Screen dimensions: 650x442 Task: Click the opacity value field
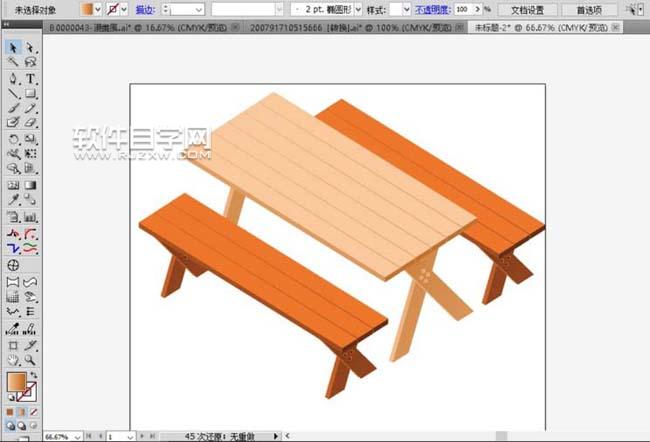[464, 9]
